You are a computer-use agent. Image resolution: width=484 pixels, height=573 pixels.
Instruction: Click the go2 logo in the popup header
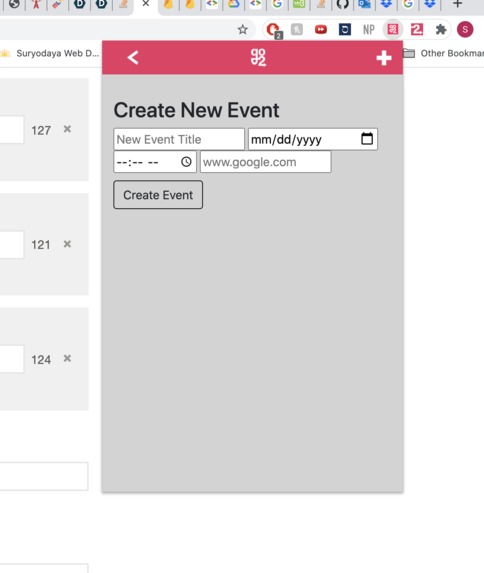[x=258, y=58]
